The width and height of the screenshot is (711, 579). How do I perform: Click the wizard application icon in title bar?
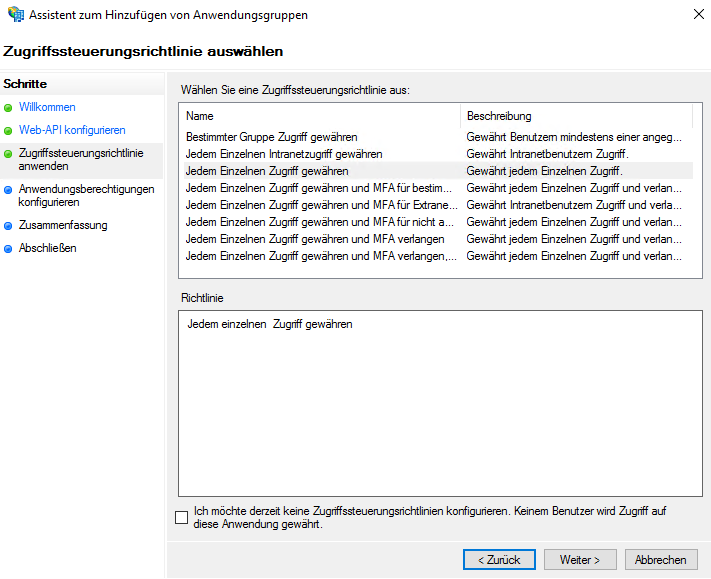(x=15, y=15)
